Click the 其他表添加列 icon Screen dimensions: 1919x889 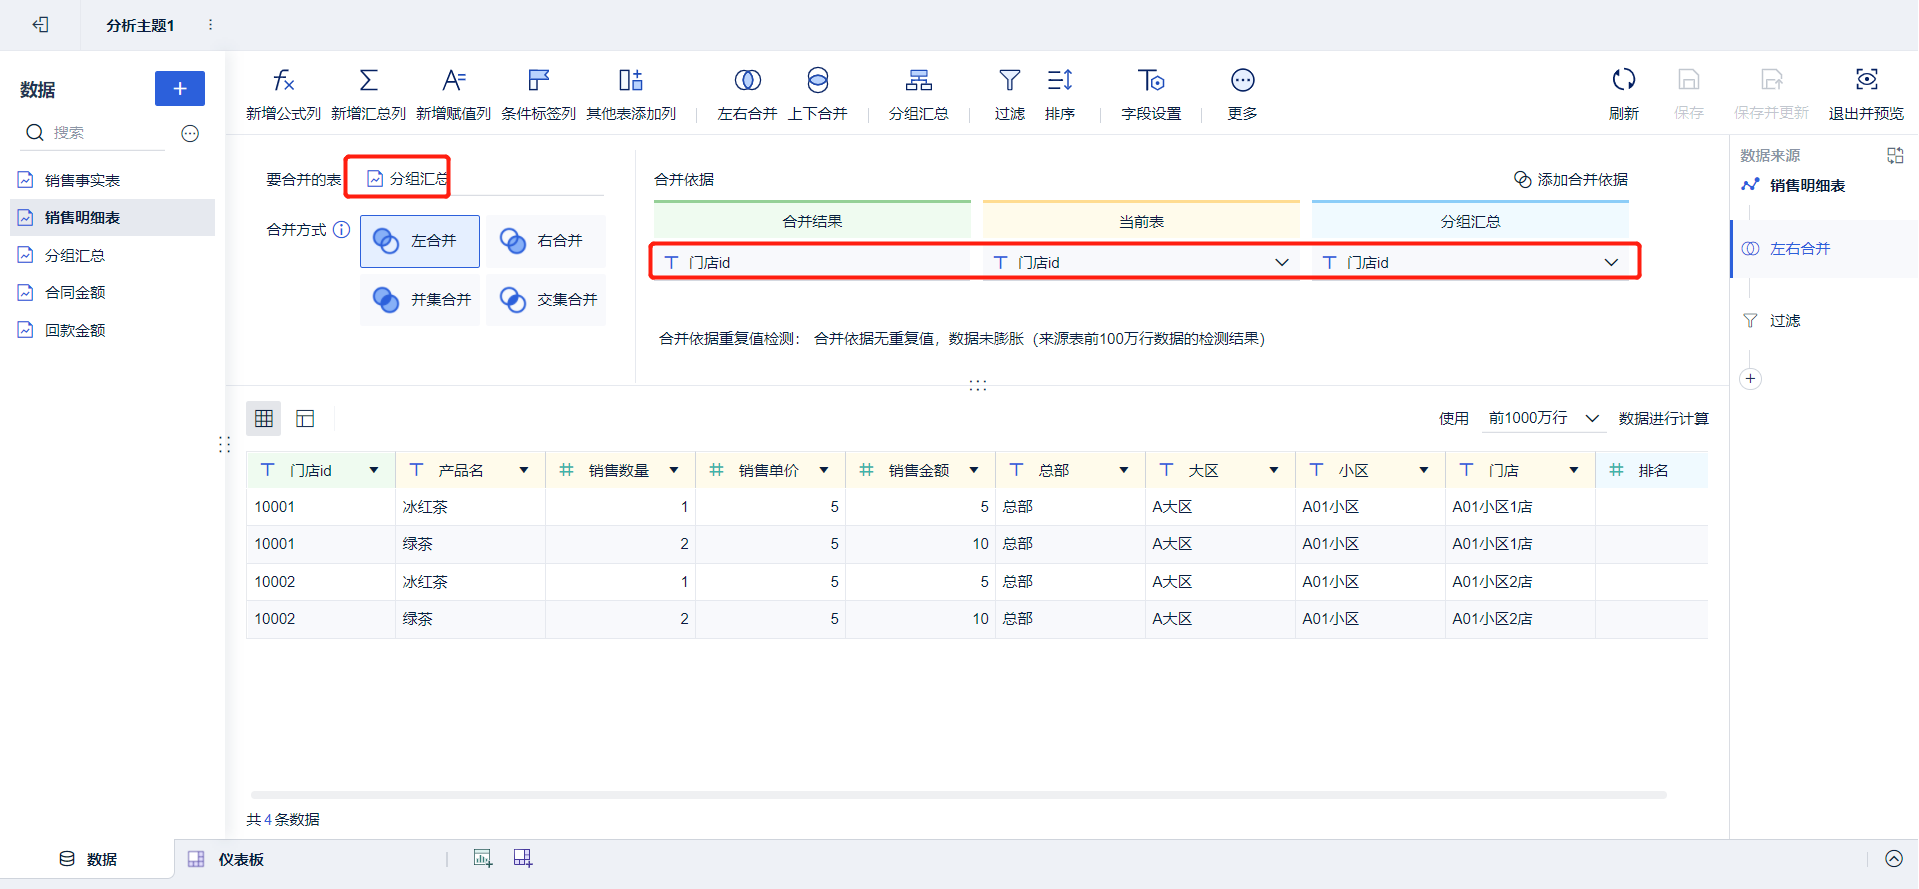[631, 80]
